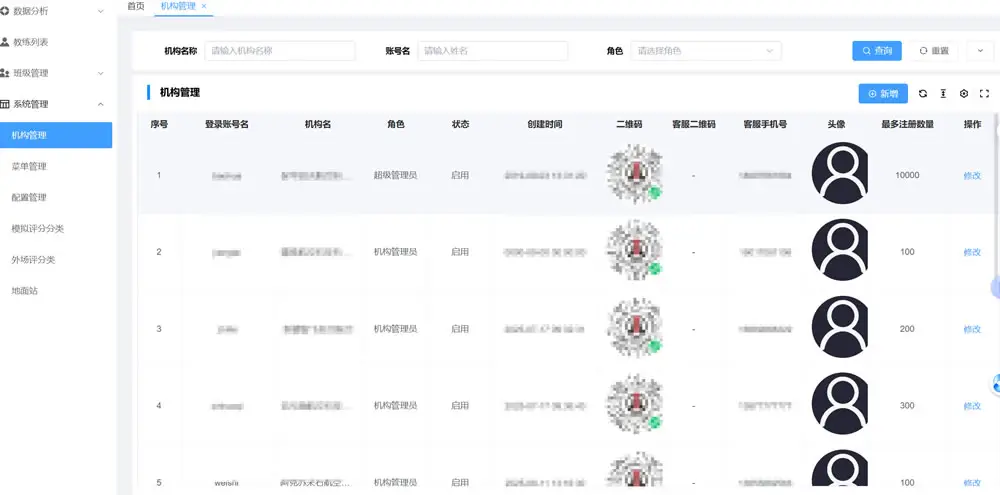View the avatar image in row 3
Image resolution: width=1000 pixels, height=495 pixels.
[841, 327]
